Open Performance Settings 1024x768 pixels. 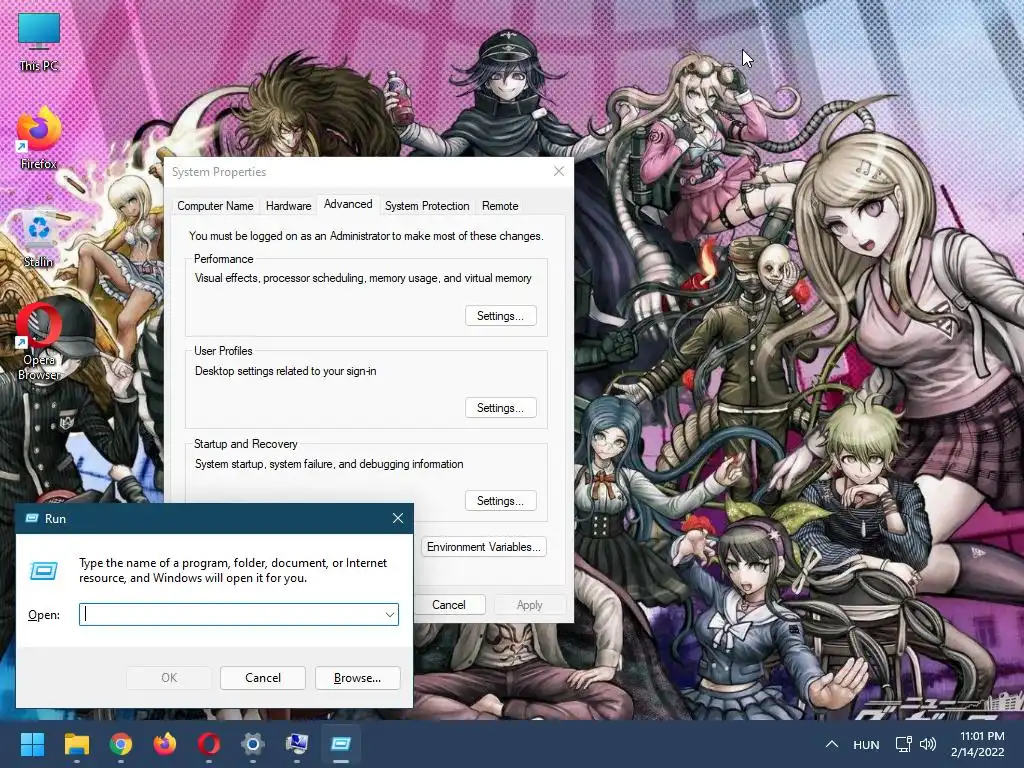(x=501, y=316)
